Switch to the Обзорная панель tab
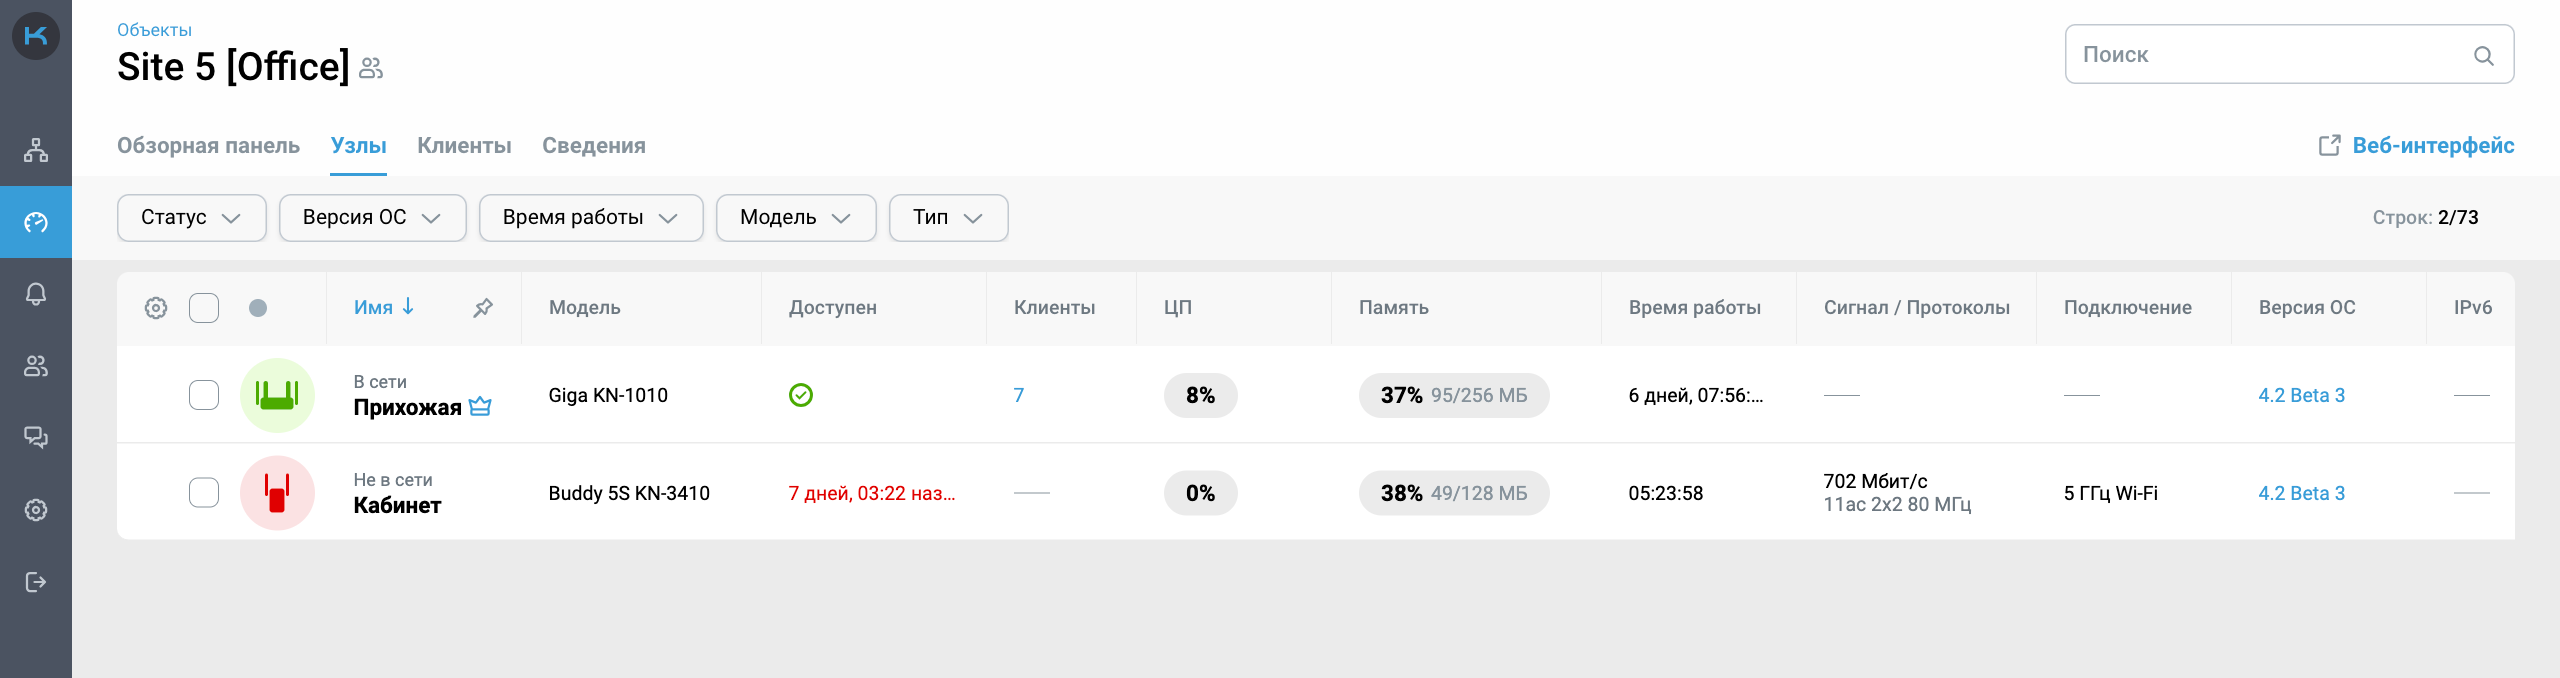The image size is (2560, 678). point(208,146)
